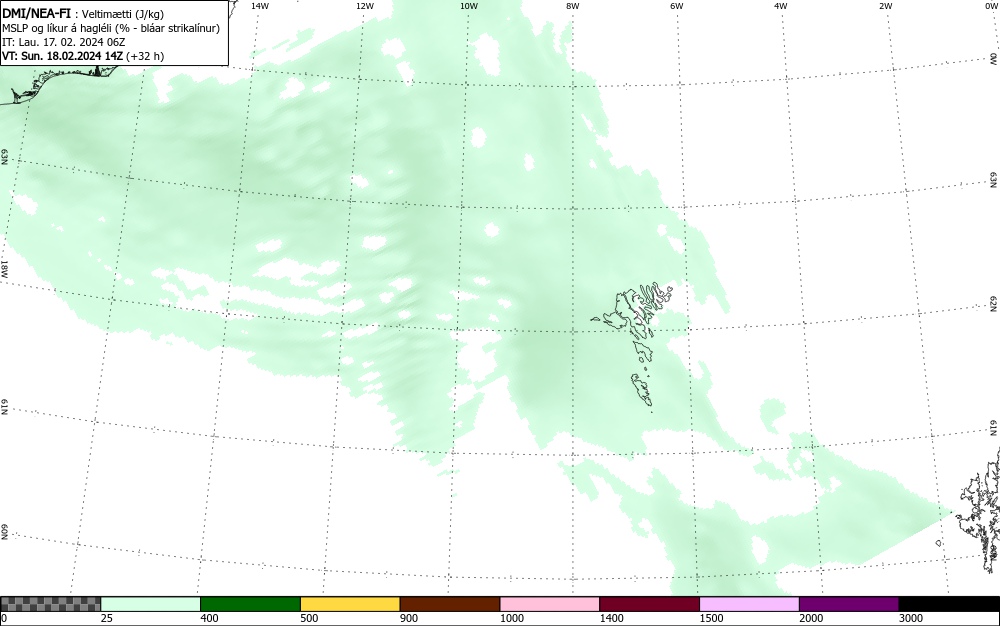Screen dimensions: 1000x626
Task: Click the legend value 25
Action: pyautogui.click(x=107, y=618)
